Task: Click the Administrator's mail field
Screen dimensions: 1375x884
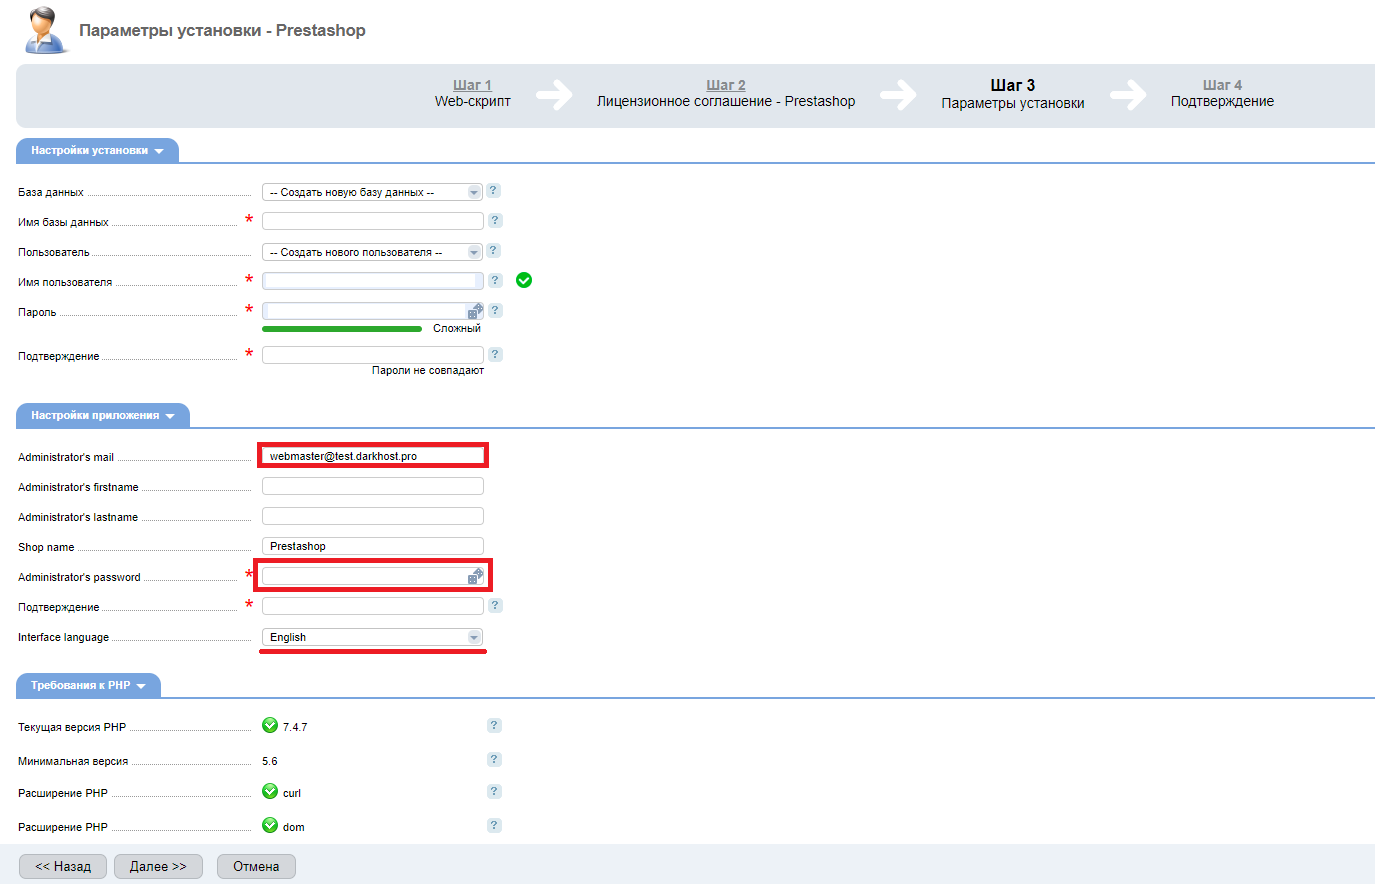Action: coord(373,456)
